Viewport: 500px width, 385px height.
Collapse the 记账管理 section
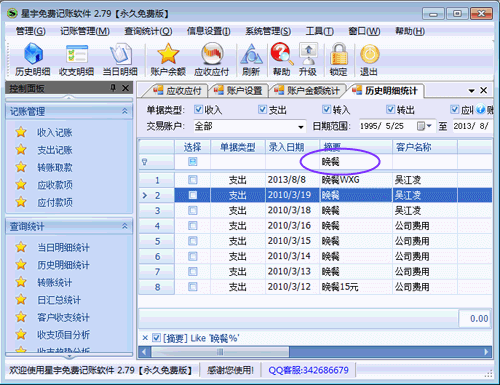(125, 111)
